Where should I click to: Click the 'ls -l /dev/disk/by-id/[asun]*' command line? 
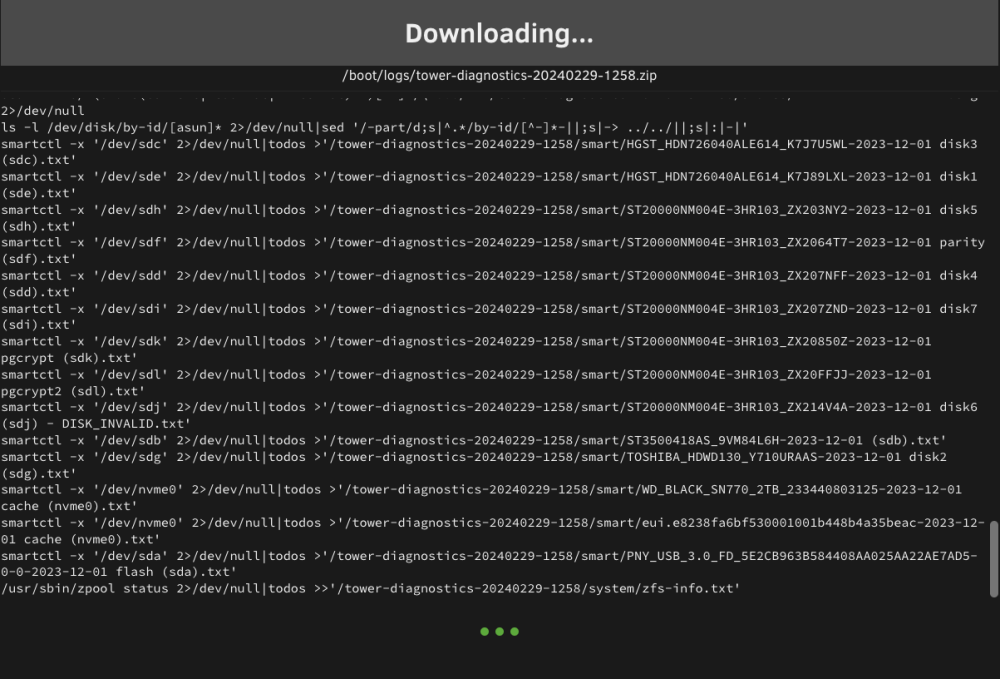click(x=374, y=128)
